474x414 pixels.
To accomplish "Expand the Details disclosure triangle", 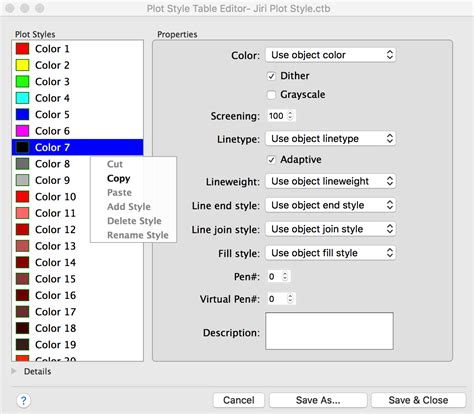I will click(14, 371).
